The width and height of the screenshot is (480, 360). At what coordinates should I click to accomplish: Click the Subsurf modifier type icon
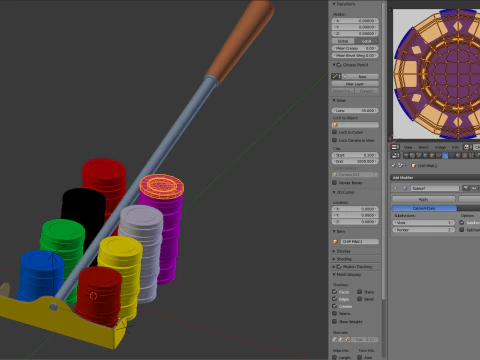(x=405, y=188)
